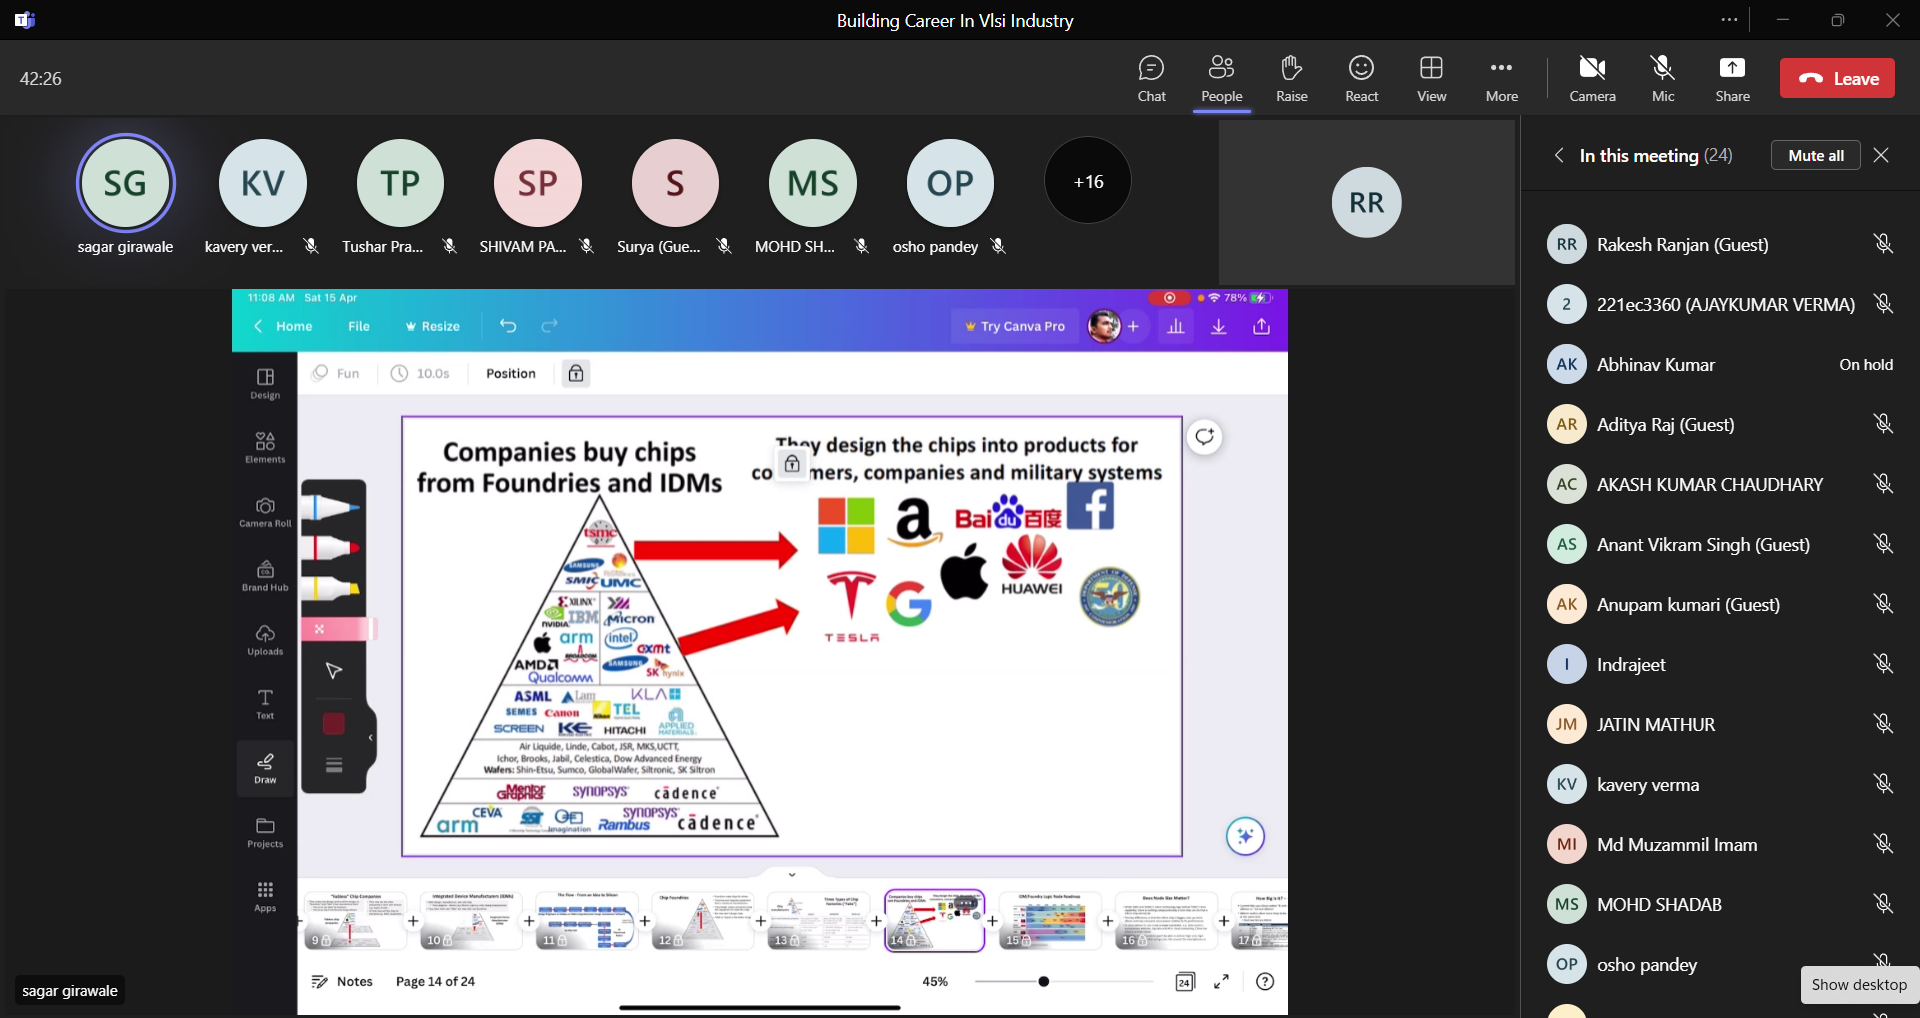Close the participants panel

[x=1881, y=155]
